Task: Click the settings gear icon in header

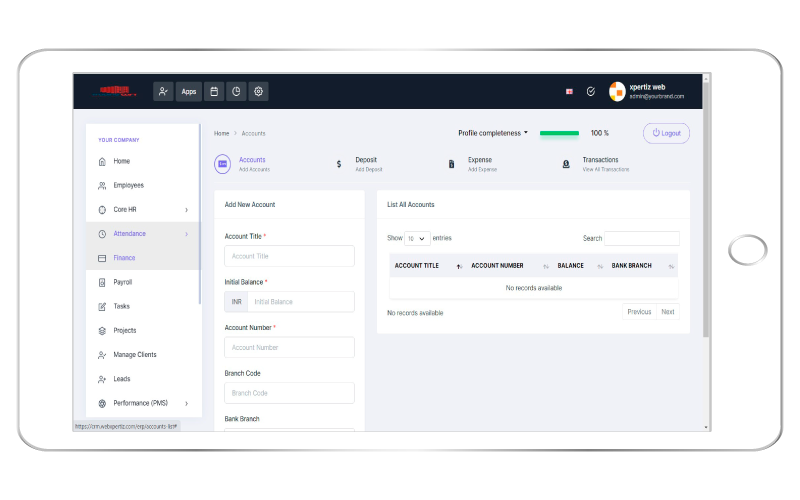Action: coord(259,91)
